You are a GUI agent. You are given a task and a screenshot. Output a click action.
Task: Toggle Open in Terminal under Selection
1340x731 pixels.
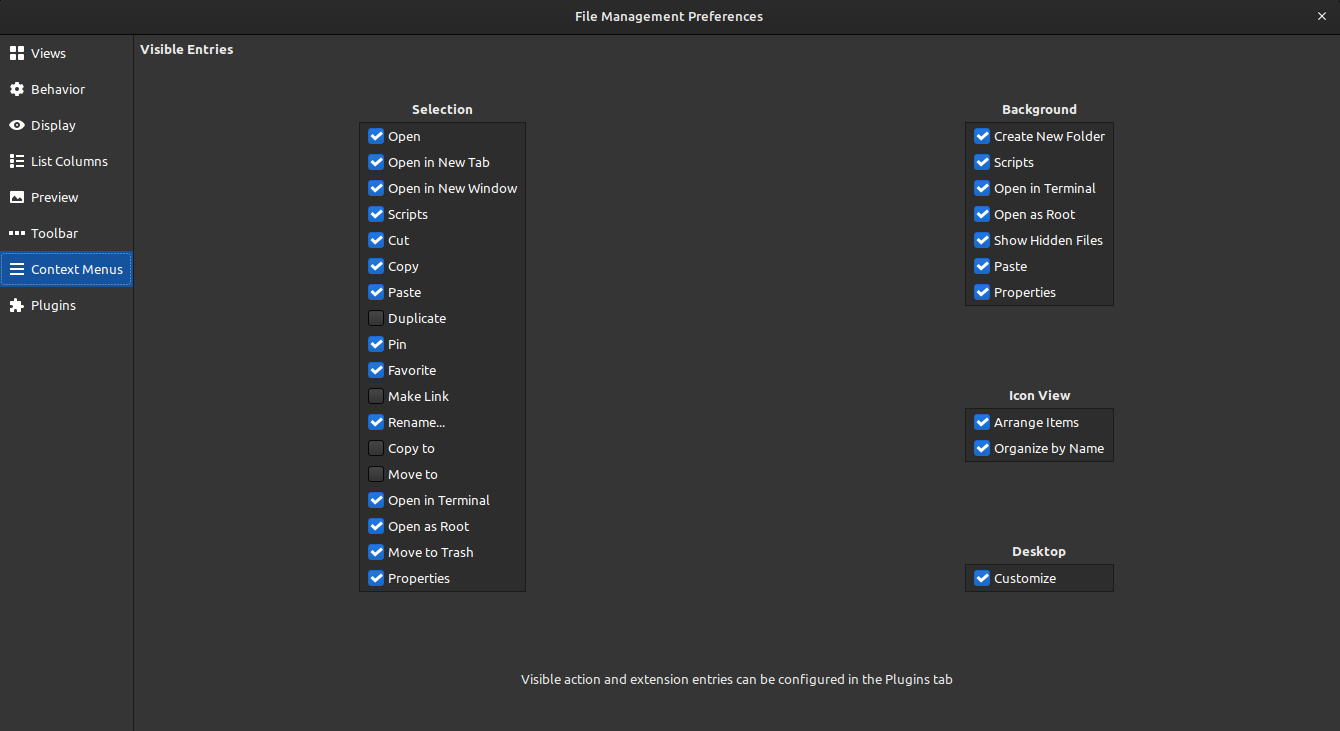click(x=376, y=500)
